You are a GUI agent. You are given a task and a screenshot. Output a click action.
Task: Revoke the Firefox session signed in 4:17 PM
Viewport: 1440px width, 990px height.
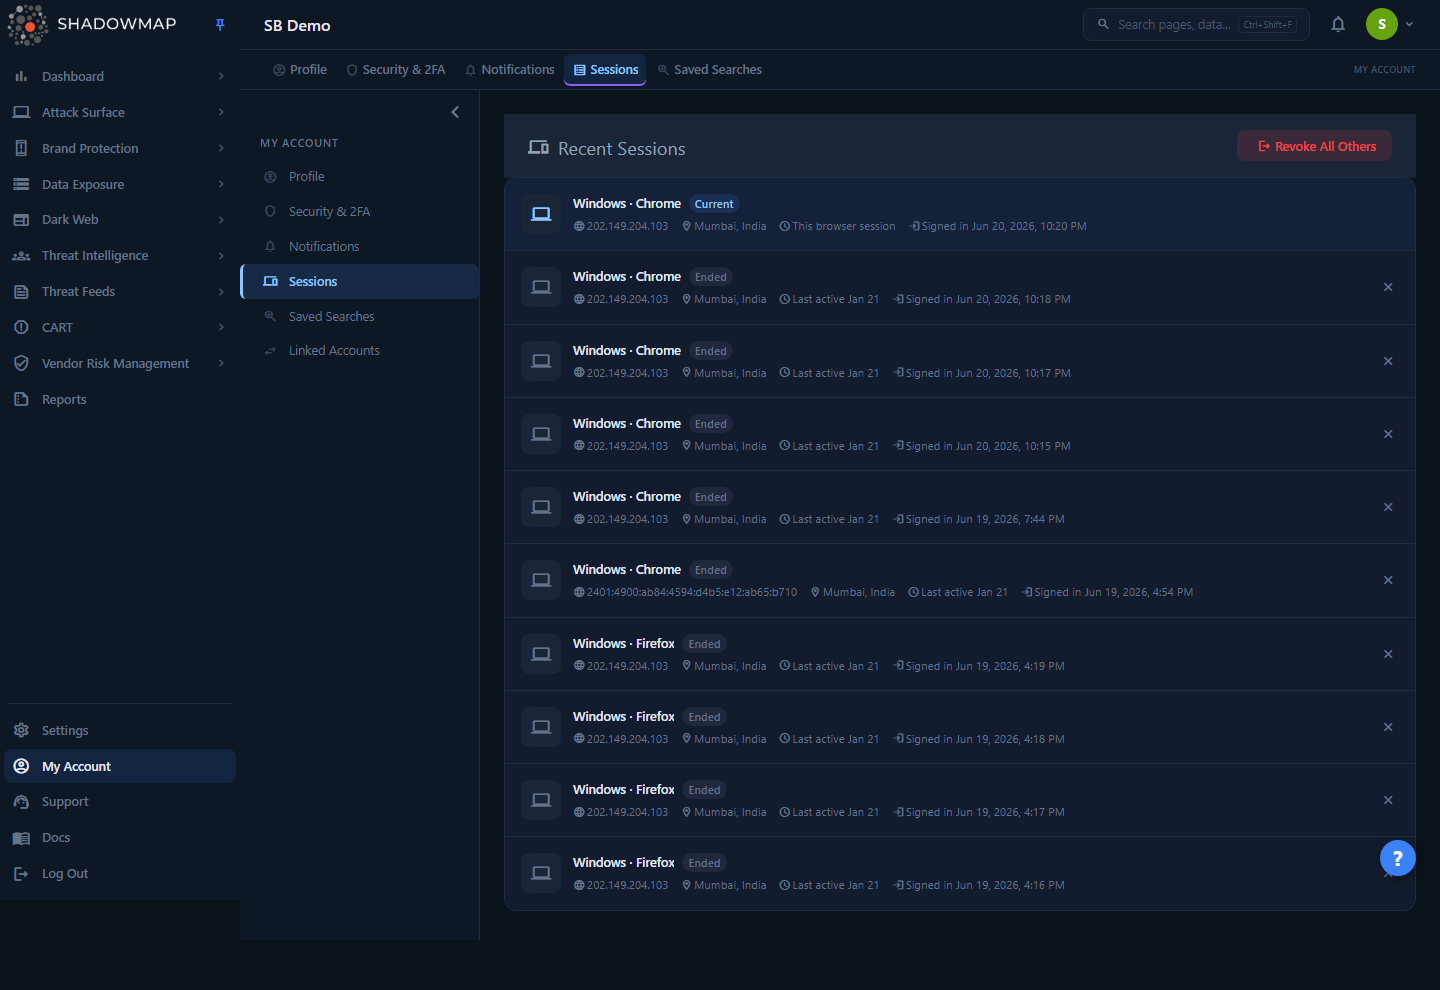pyautogui.click(x=1388, y=800)
